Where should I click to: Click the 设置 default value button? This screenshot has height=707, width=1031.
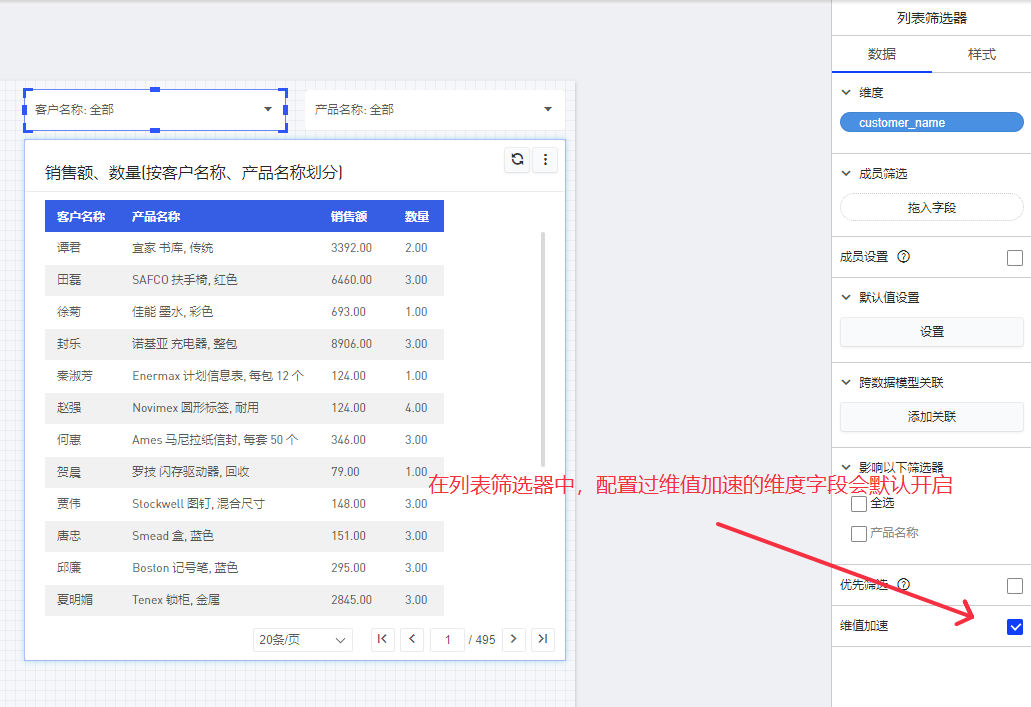click(931, 332)
